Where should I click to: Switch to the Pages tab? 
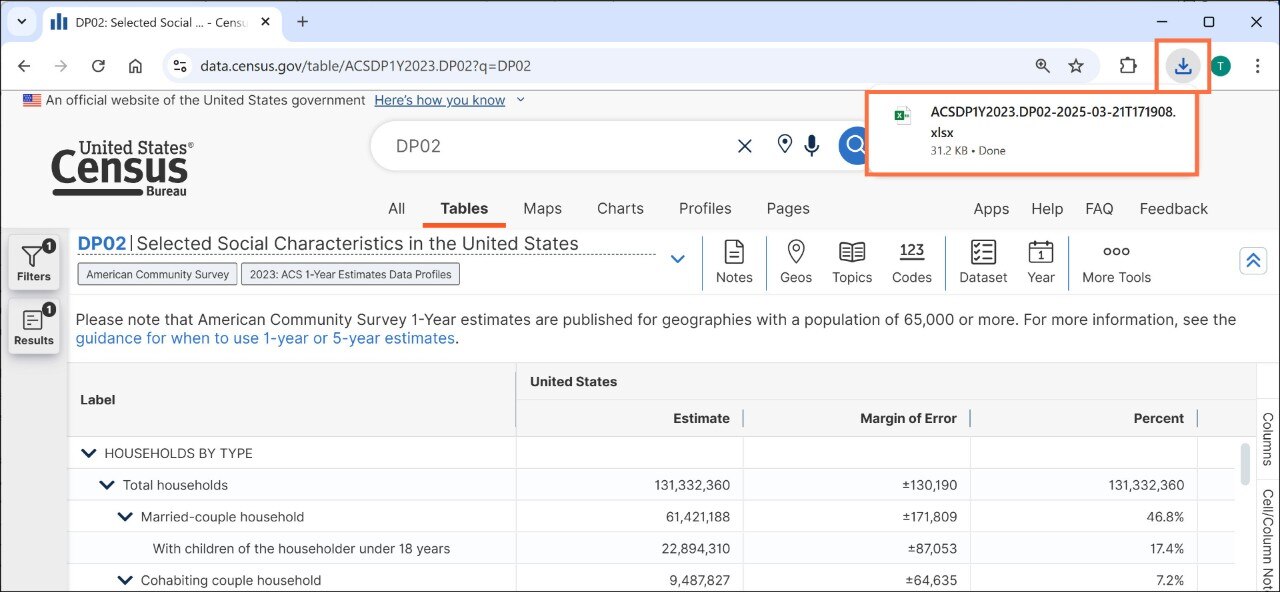[x=788, y=209]
